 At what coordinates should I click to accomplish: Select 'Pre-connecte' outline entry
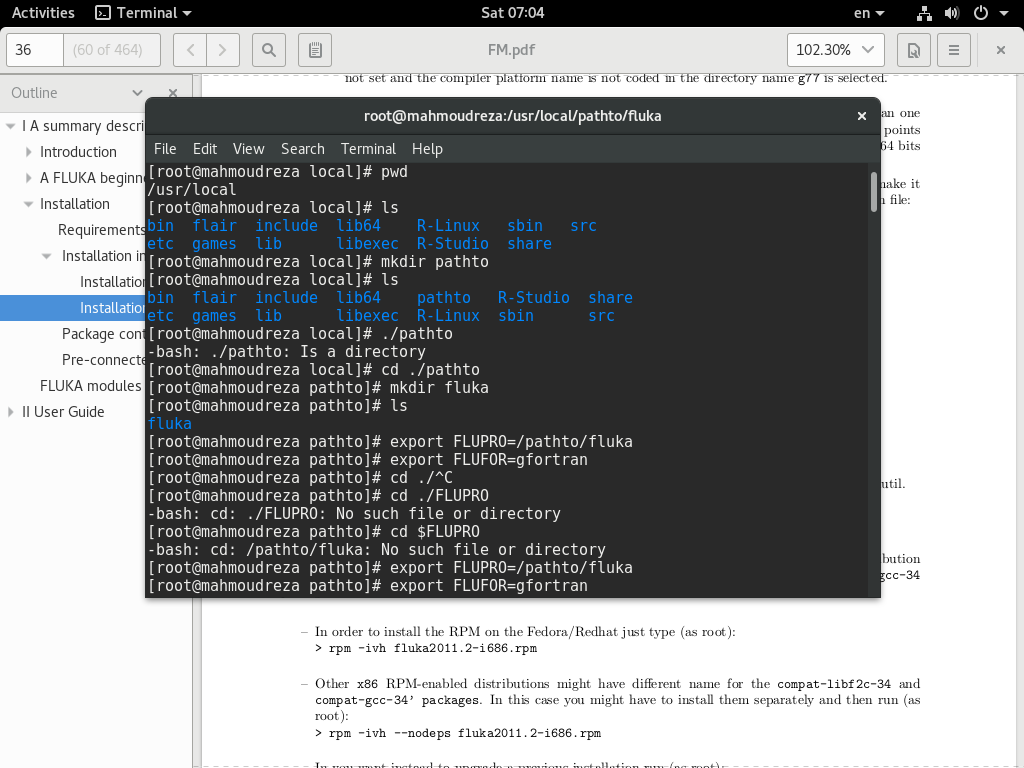pyautogui.click(x=103, y=360)
